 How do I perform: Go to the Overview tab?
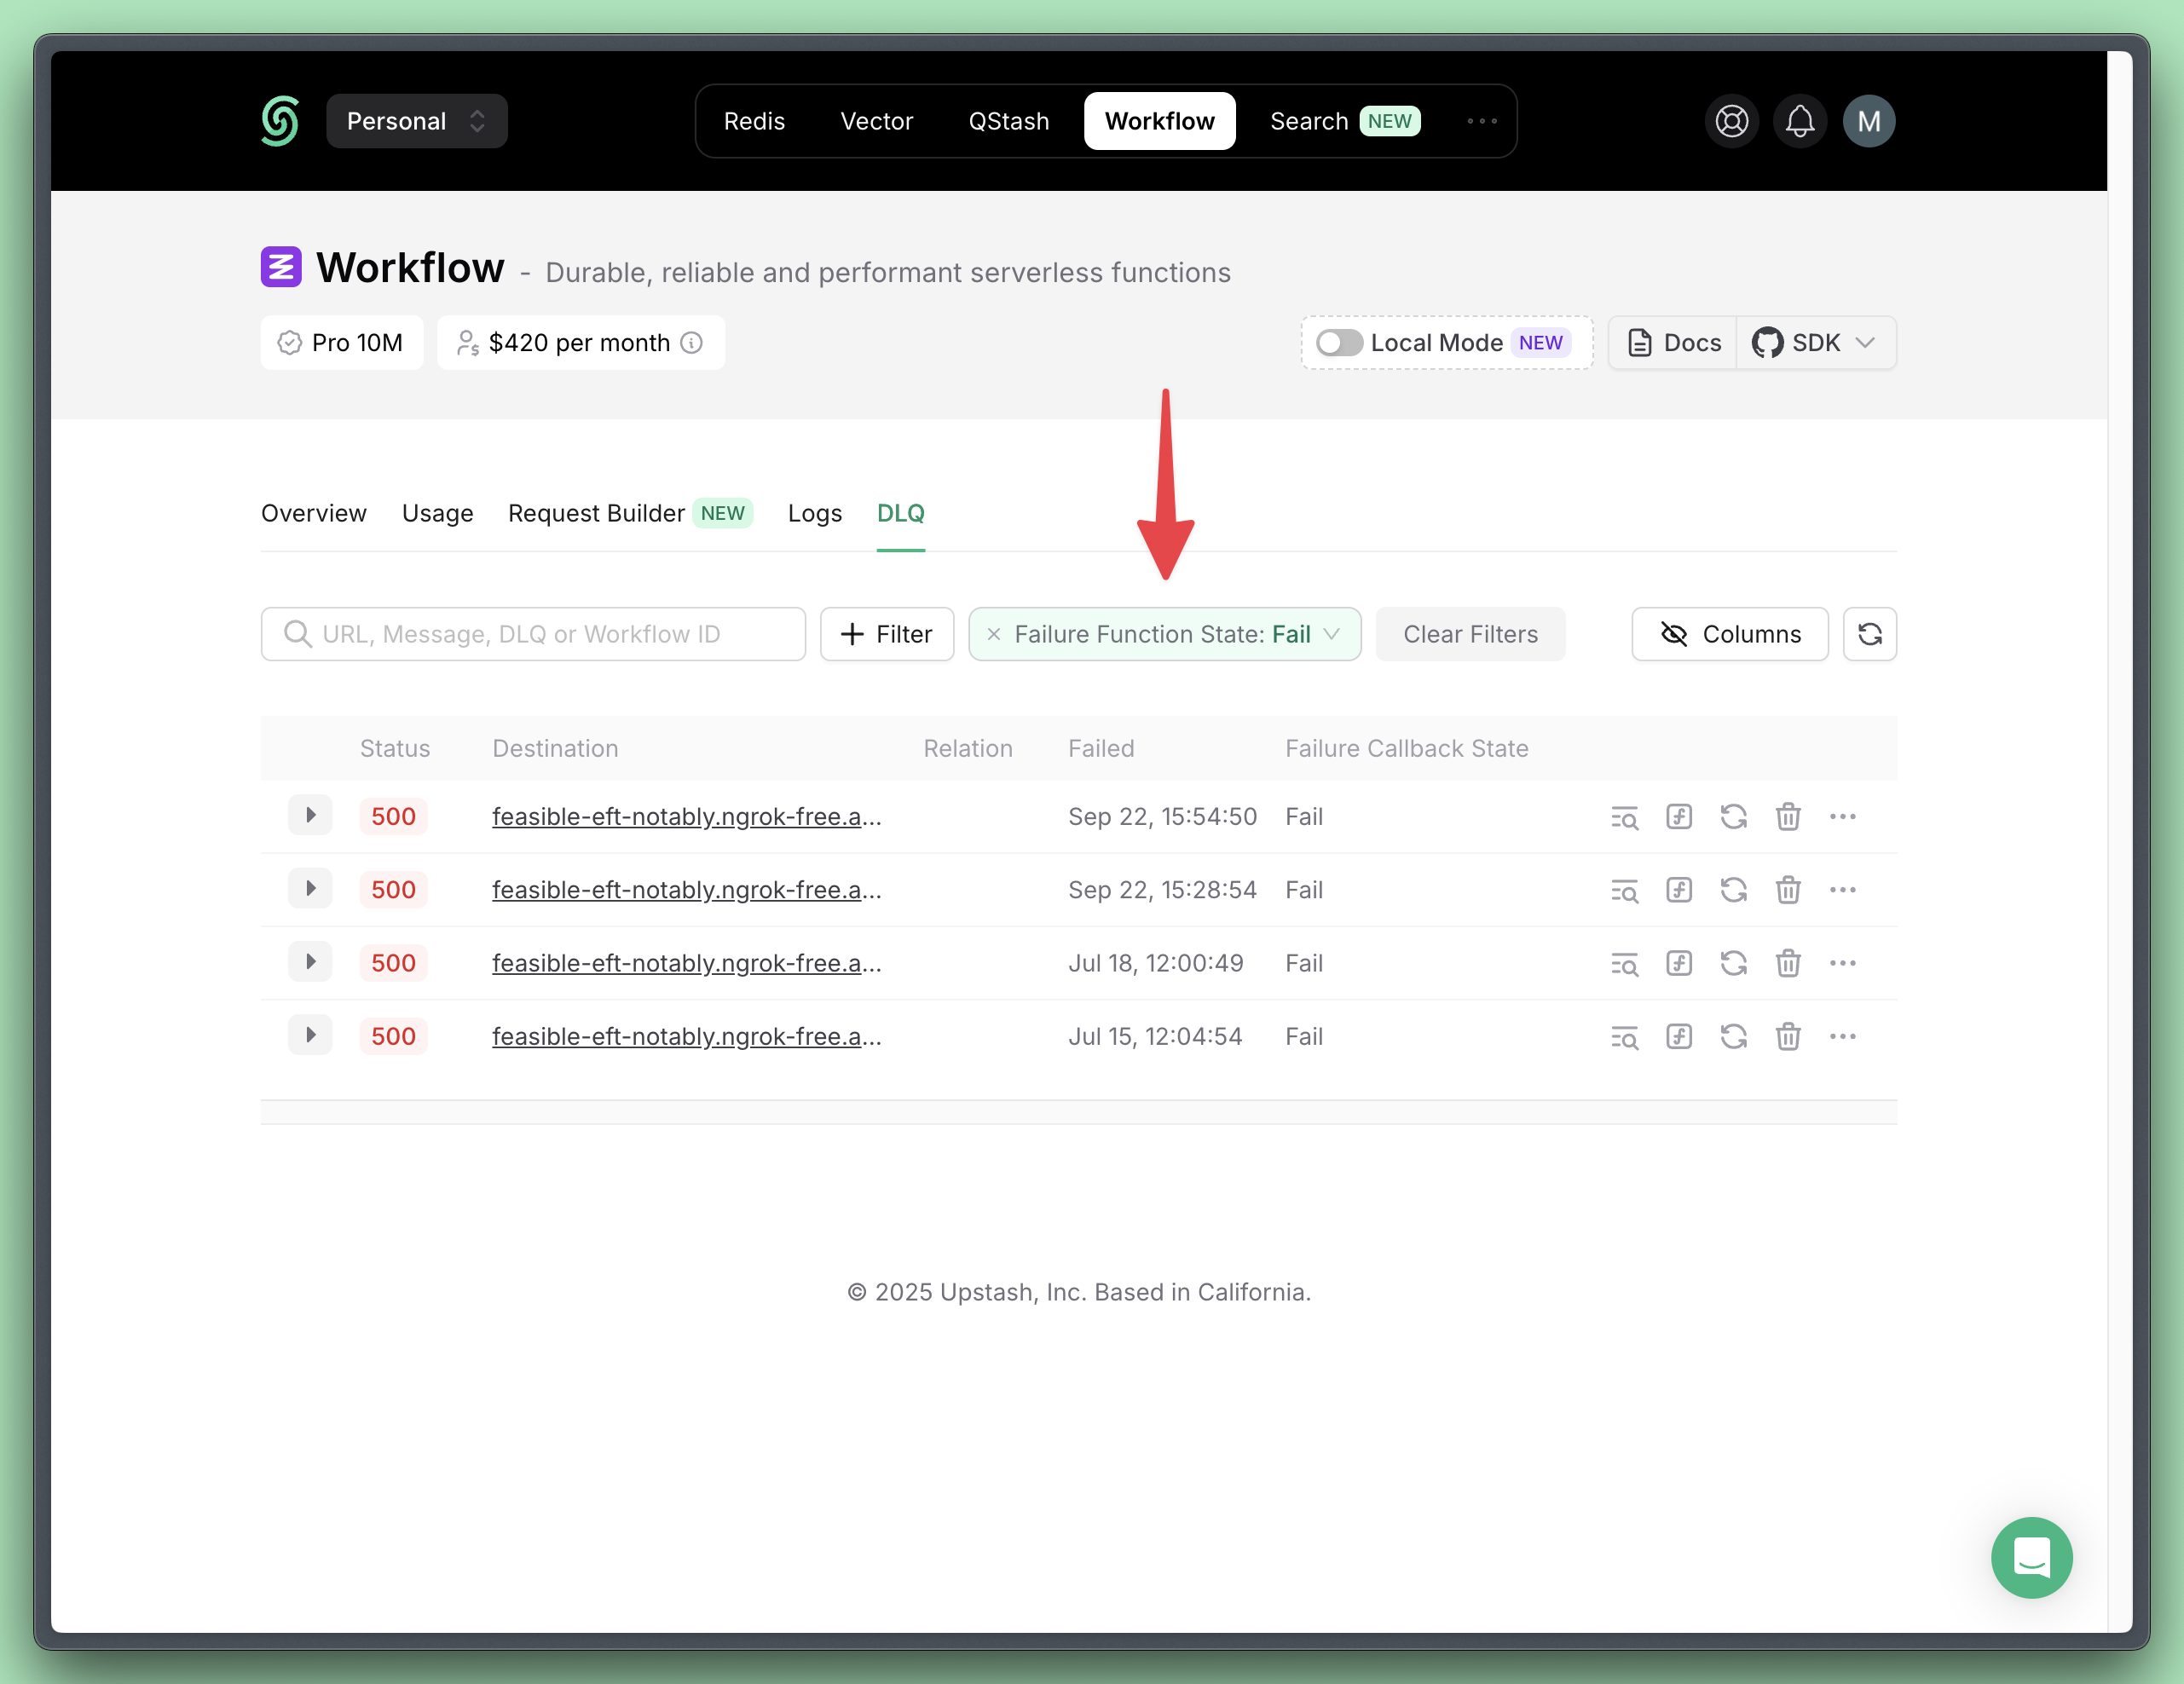tap(314, 513)
